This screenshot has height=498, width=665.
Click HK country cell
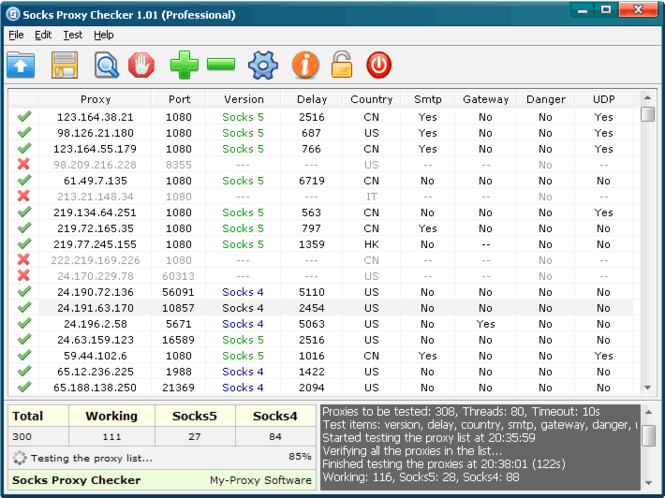pyautogui.click(x=371, y=244)
